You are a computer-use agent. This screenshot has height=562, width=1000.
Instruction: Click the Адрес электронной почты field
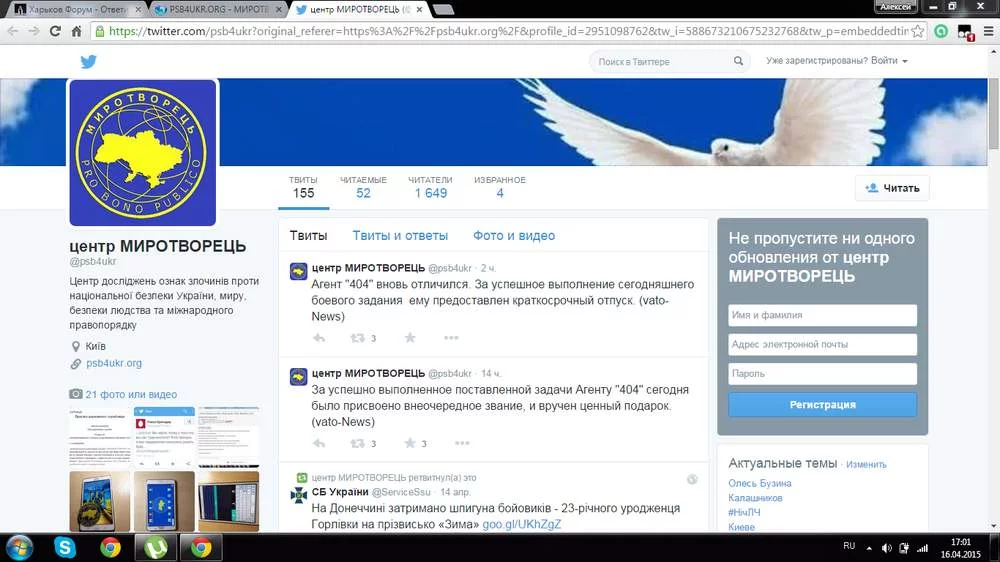[822, 344]
